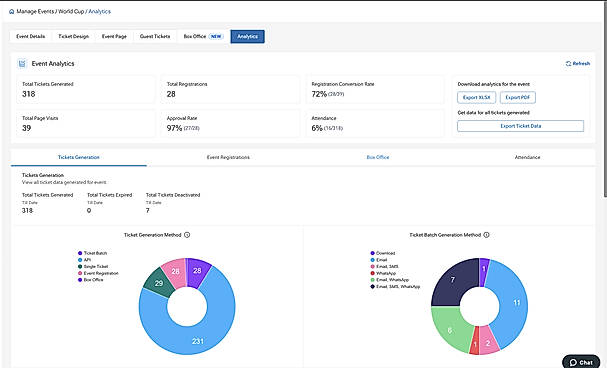Click the purple 28 donut slice

click(x=197, y=271)
